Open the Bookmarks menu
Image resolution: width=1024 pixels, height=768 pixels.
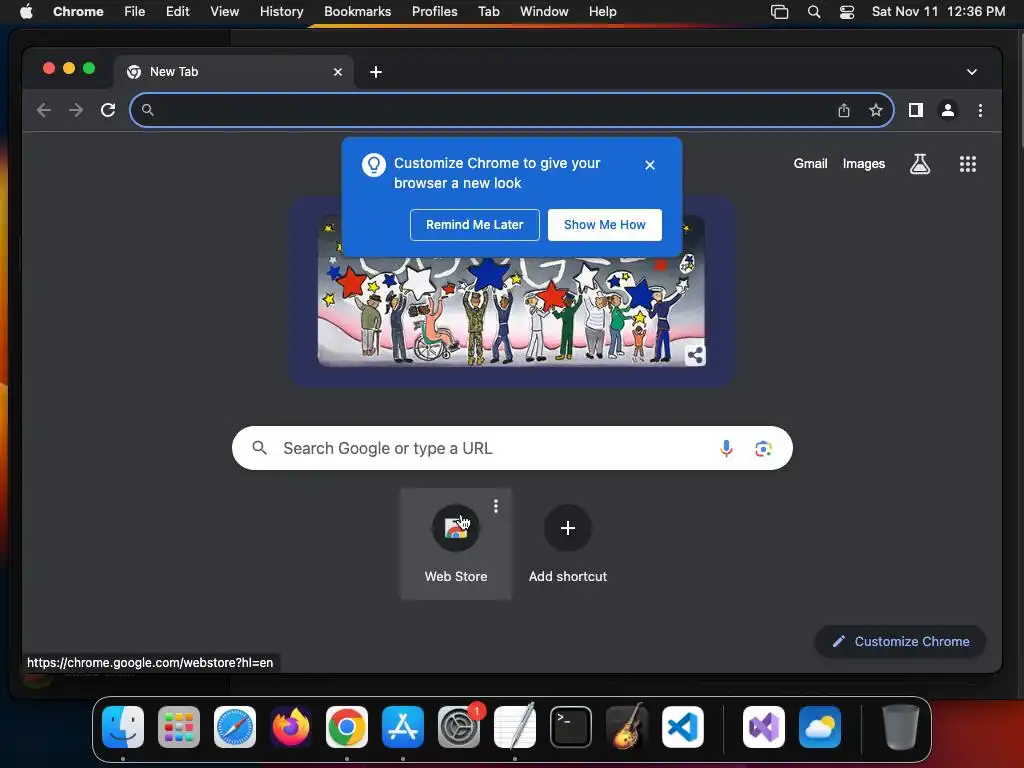(x=357, y=11)
